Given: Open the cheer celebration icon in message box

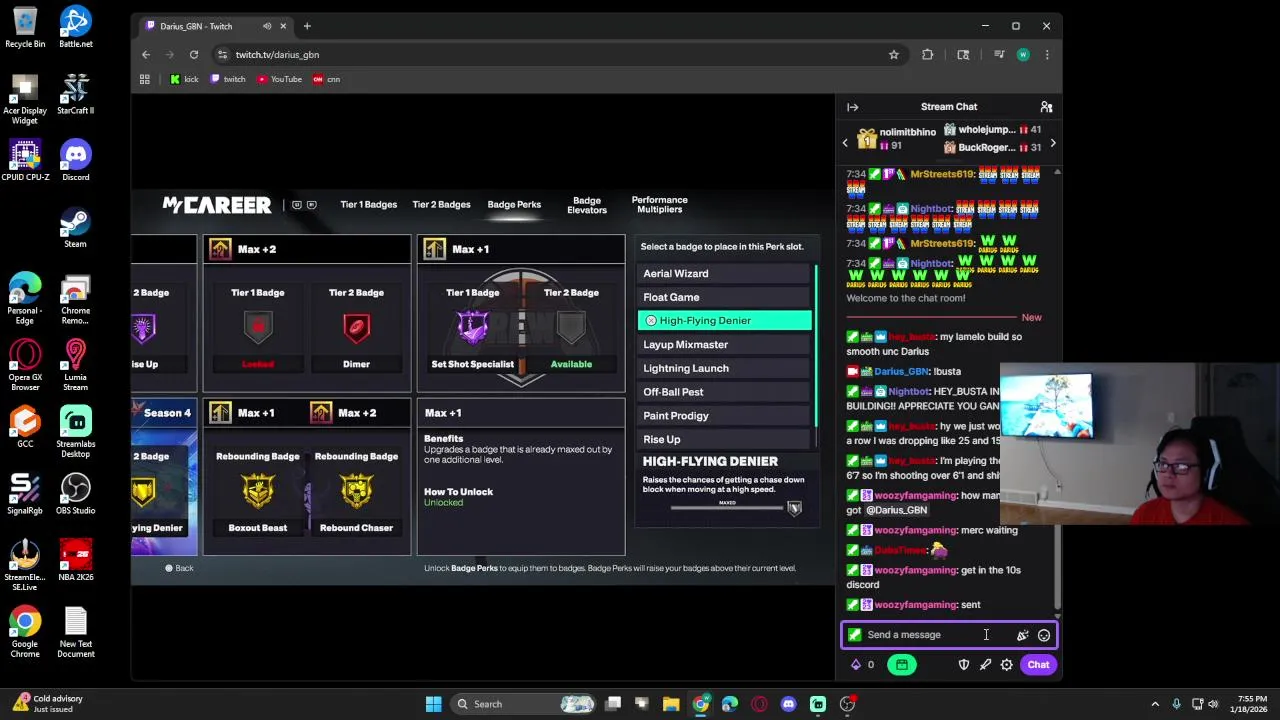Looking at the screenshot, I should 1022,635.
